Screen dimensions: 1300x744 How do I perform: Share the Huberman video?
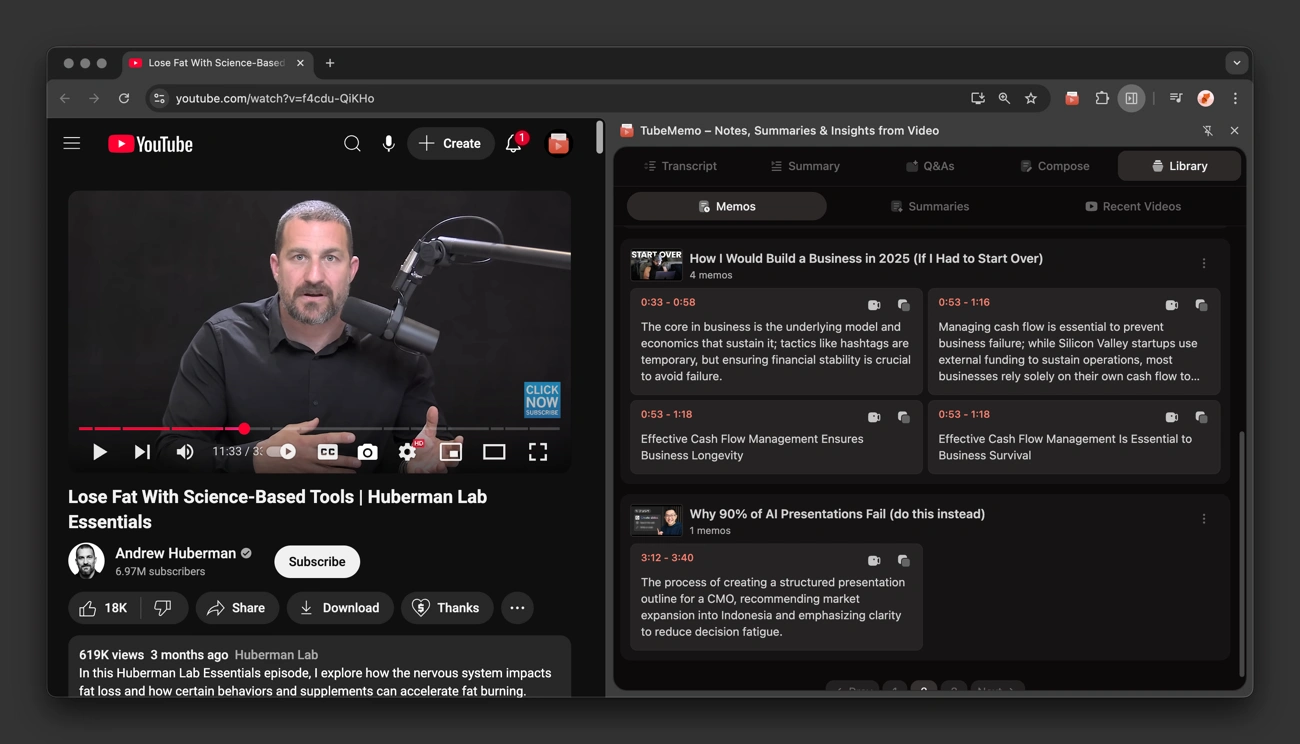pos(236,608)
